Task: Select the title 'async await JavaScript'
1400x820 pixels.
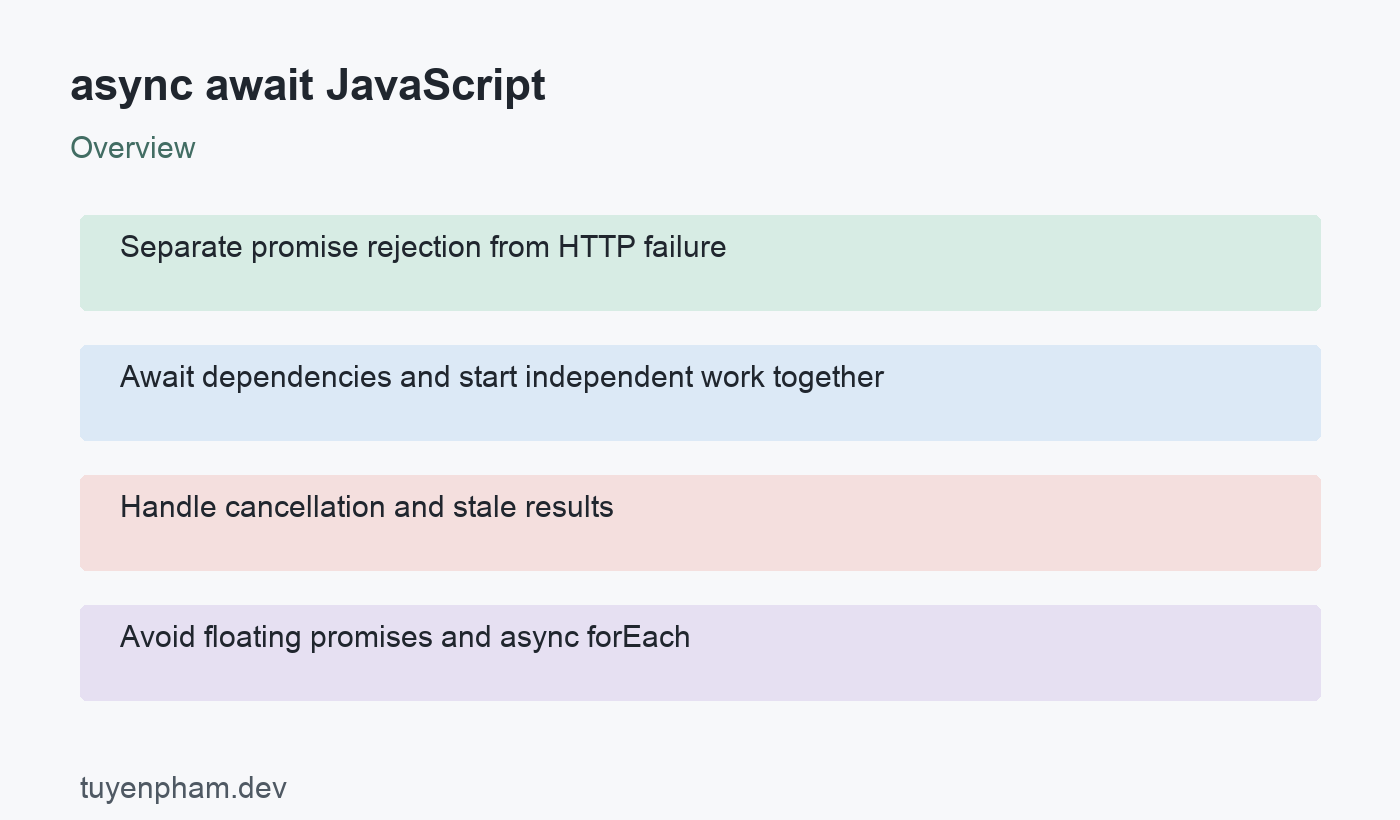Action: click(x=308, y=86)
